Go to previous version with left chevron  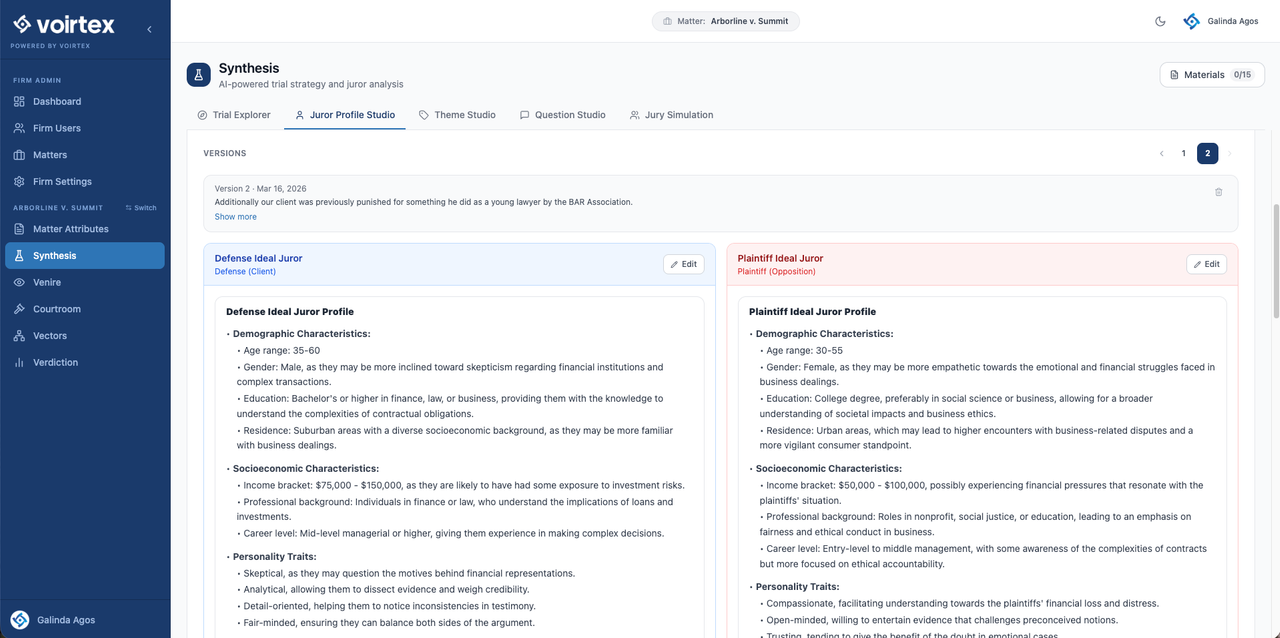(x=1161, y=154)
